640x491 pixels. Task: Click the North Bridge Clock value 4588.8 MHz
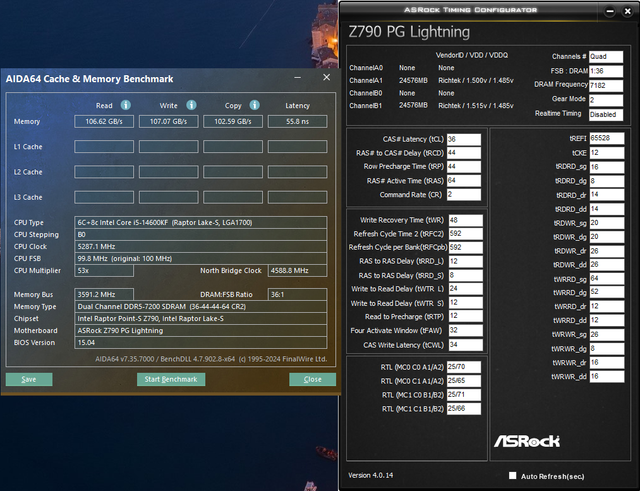(x=298, y=271)
